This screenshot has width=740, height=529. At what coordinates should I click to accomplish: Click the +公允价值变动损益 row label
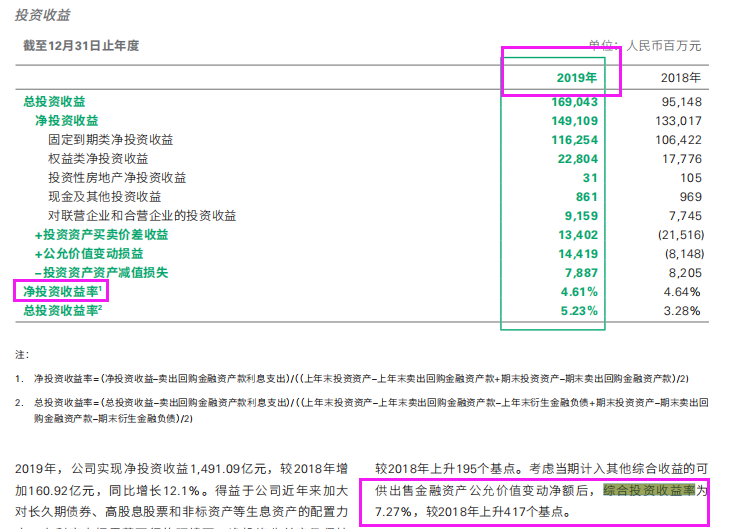88,253
